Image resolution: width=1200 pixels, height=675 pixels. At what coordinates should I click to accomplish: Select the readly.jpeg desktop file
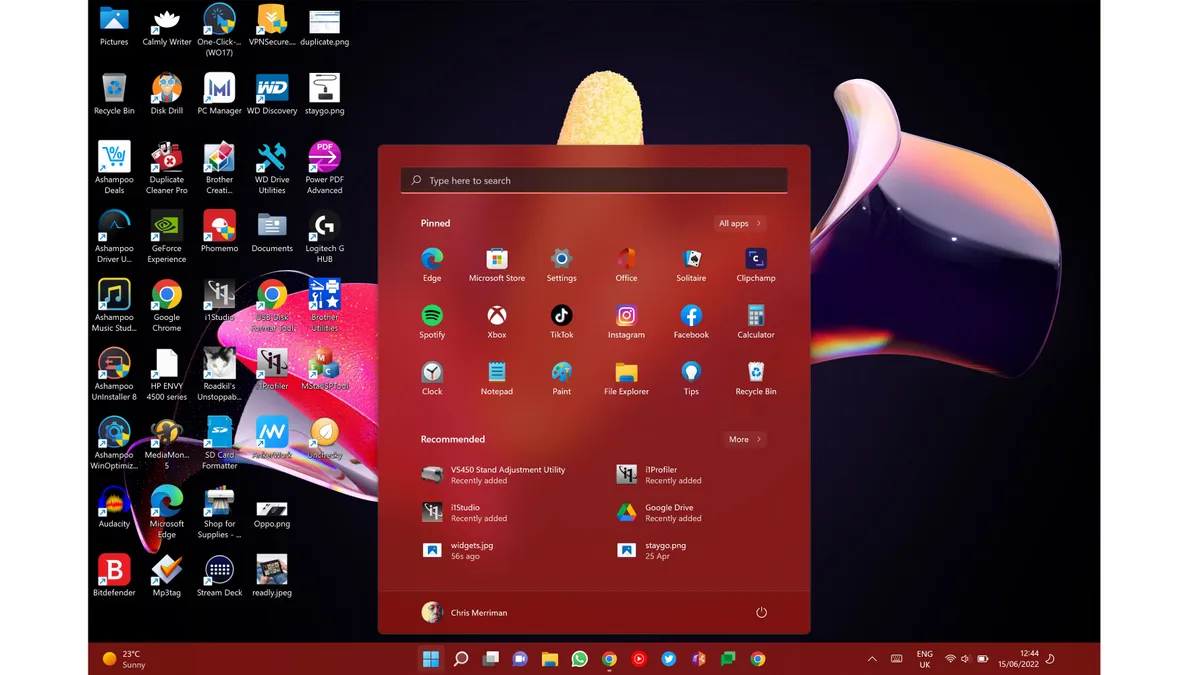tap(272, 576)
